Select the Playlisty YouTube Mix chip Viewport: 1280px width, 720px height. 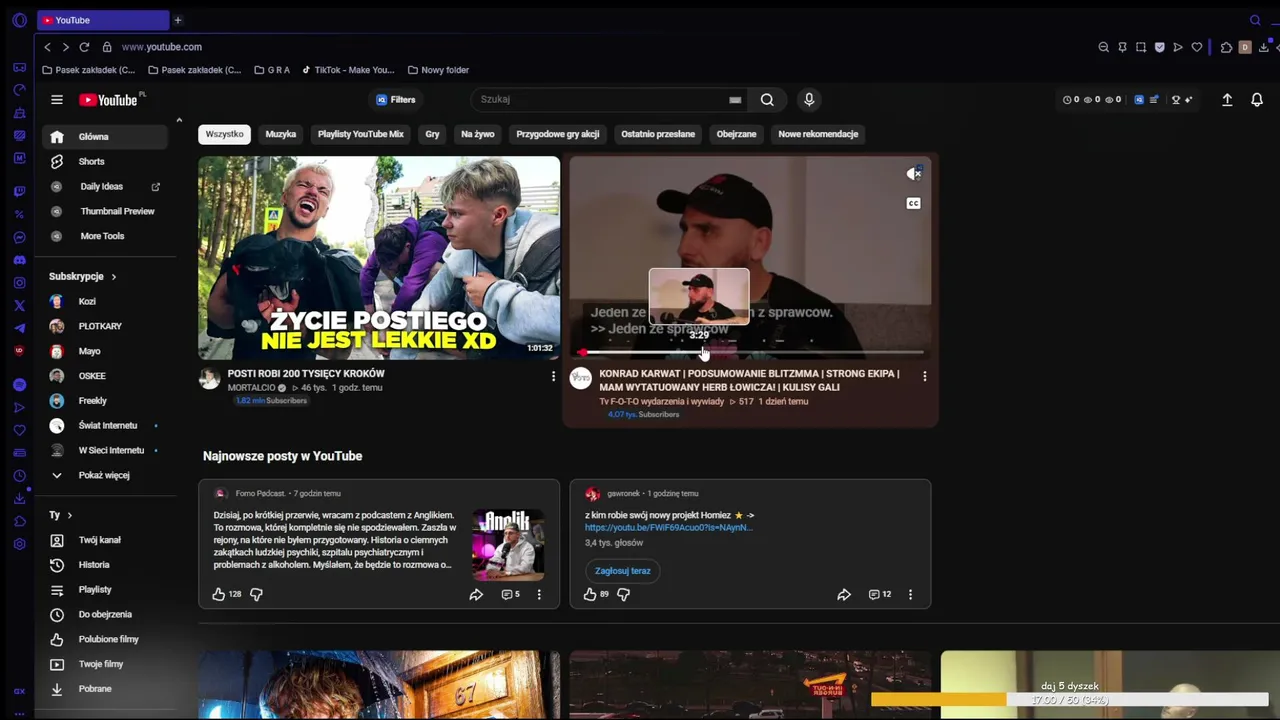360,134
